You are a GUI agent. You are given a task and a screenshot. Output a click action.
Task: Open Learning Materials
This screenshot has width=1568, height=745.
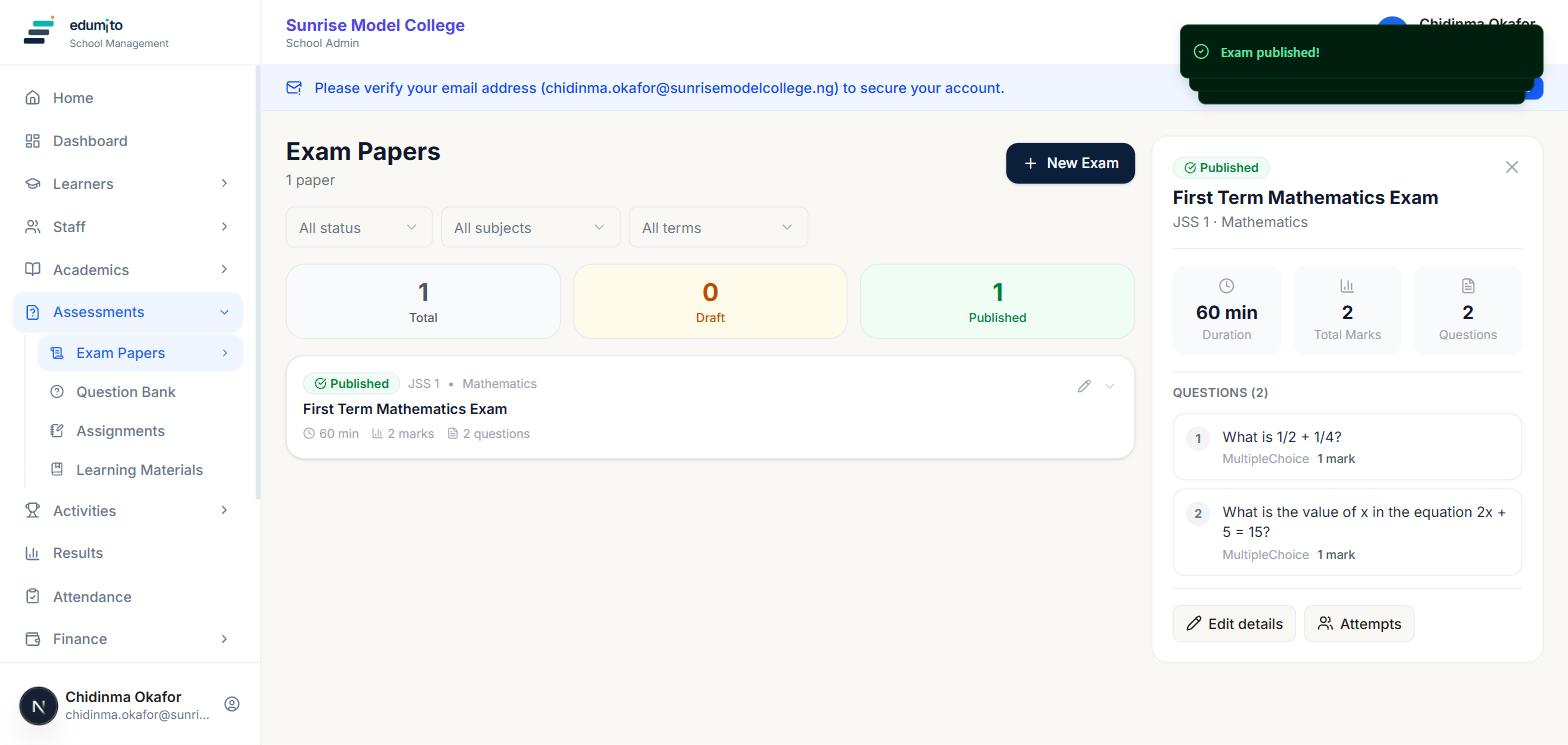(140, 470)
